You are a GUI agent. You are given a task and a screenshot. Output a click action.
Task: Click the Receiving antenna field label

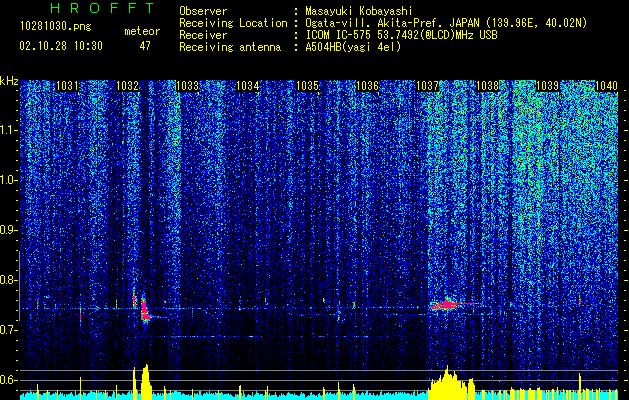point(230,47)
